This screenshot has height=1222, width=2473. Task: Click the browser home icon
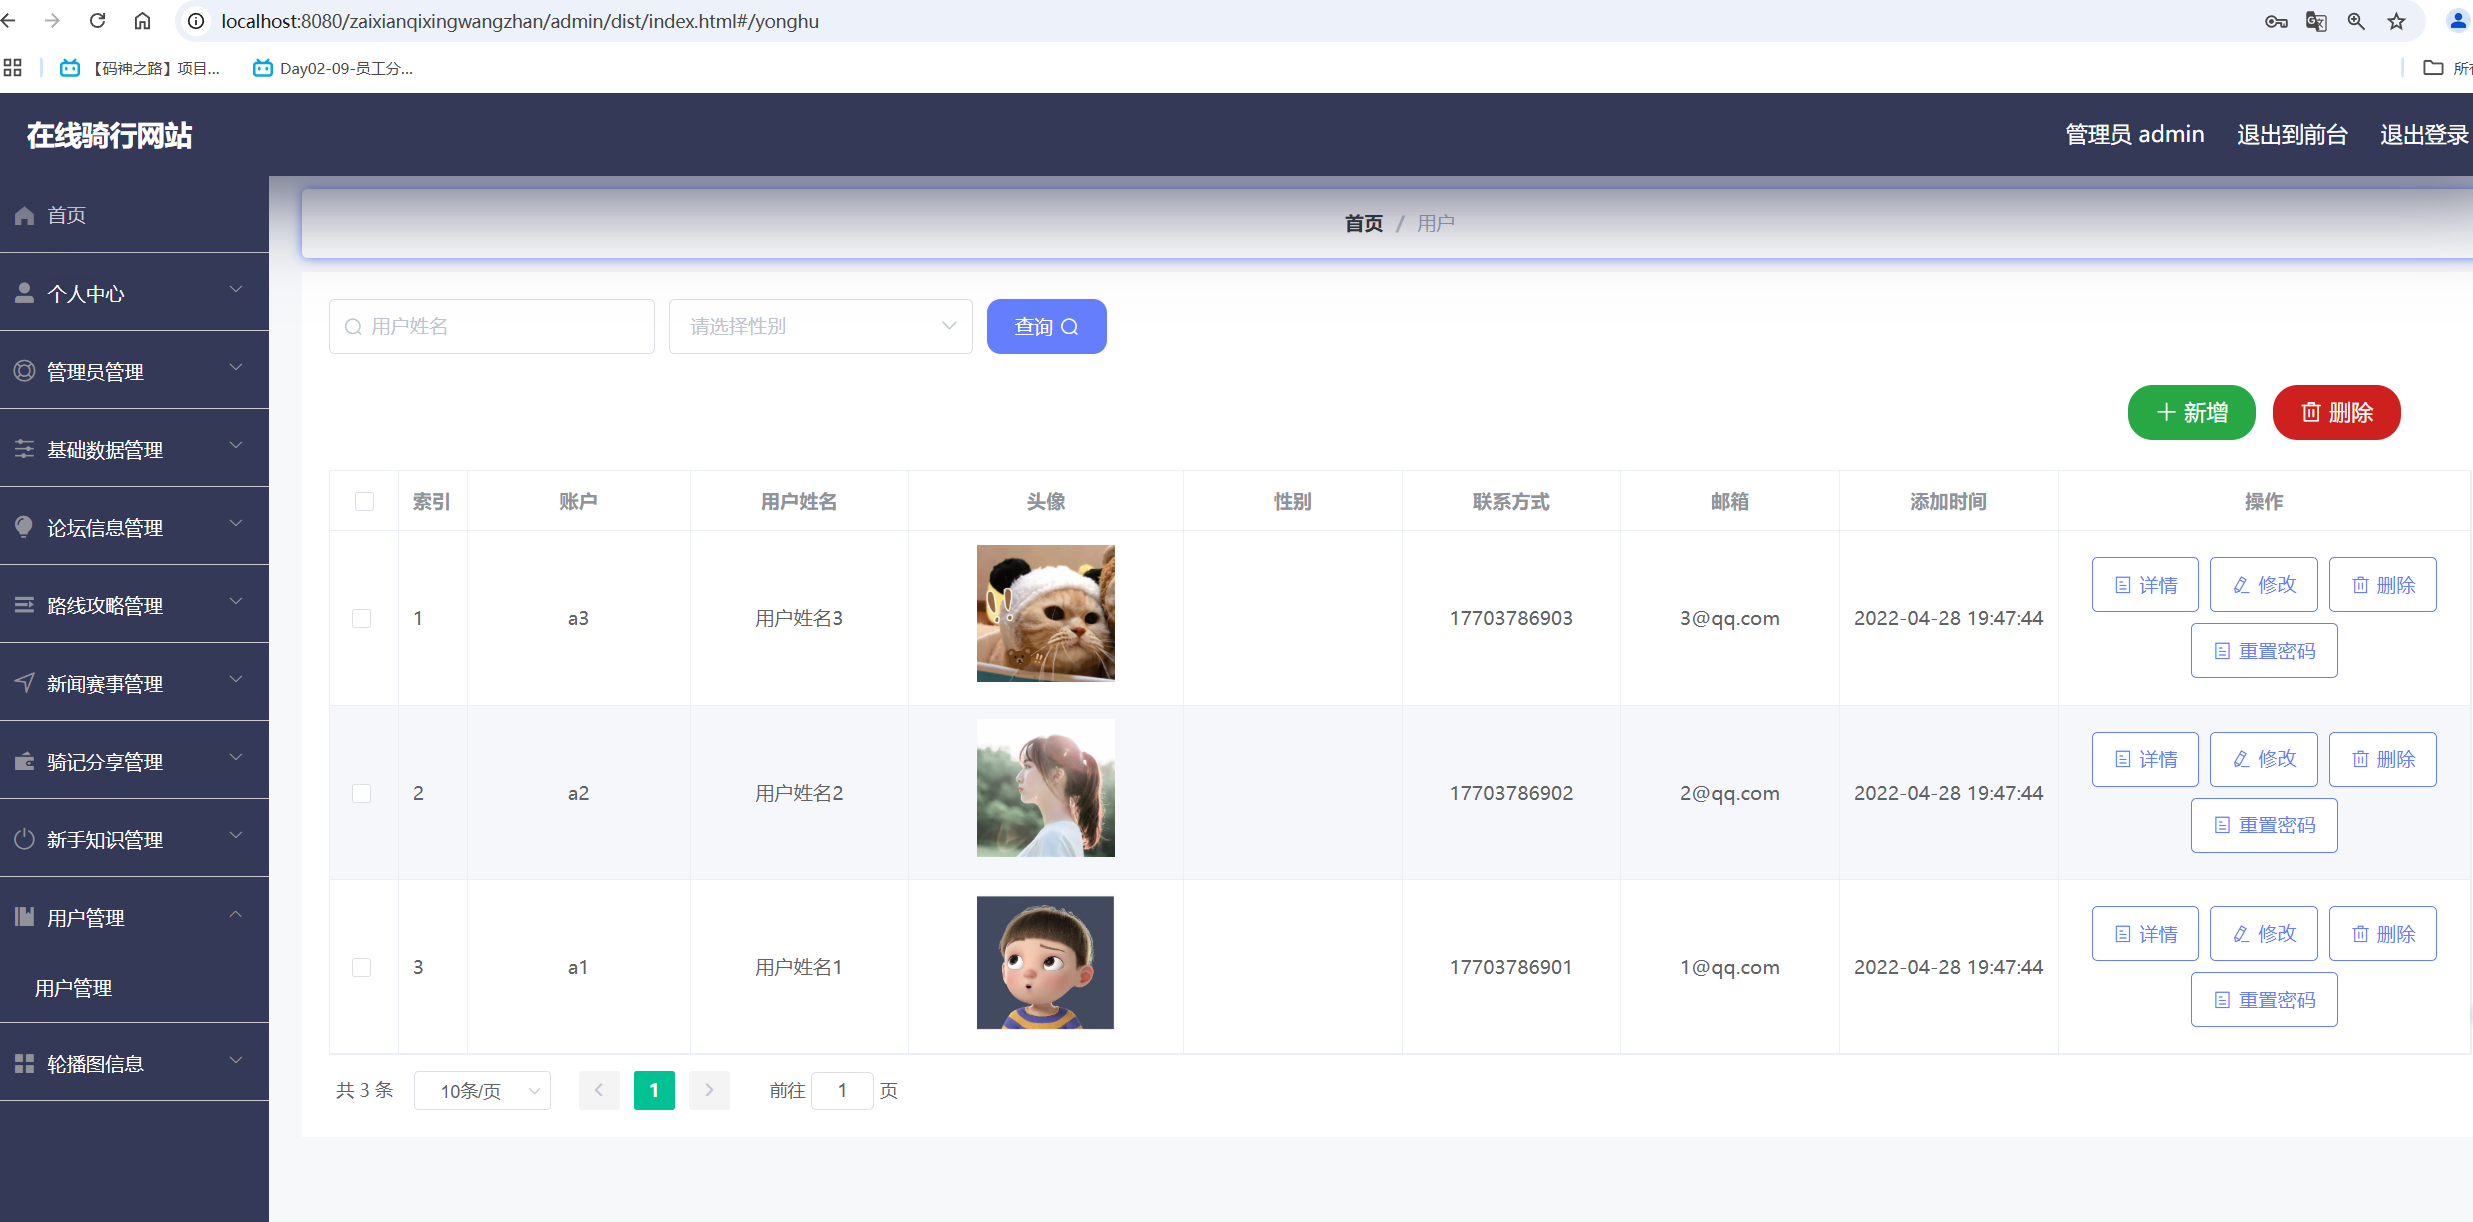pyautogui.click(x=142, y=21)
